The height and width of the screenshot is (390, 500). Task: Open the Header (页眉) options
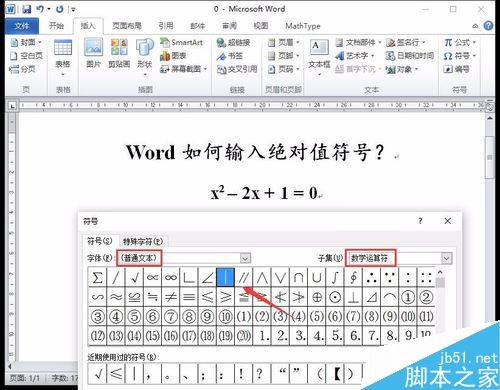click(x=284, y=42)
